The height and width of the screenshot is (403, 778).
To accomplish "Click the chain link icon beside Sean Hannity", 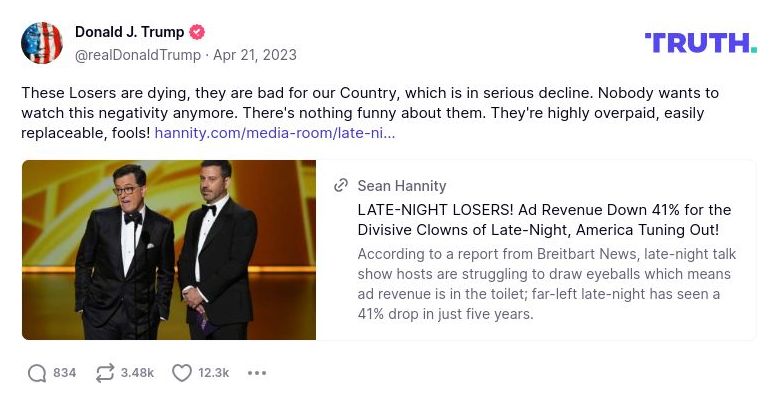I will pos(341,186).
